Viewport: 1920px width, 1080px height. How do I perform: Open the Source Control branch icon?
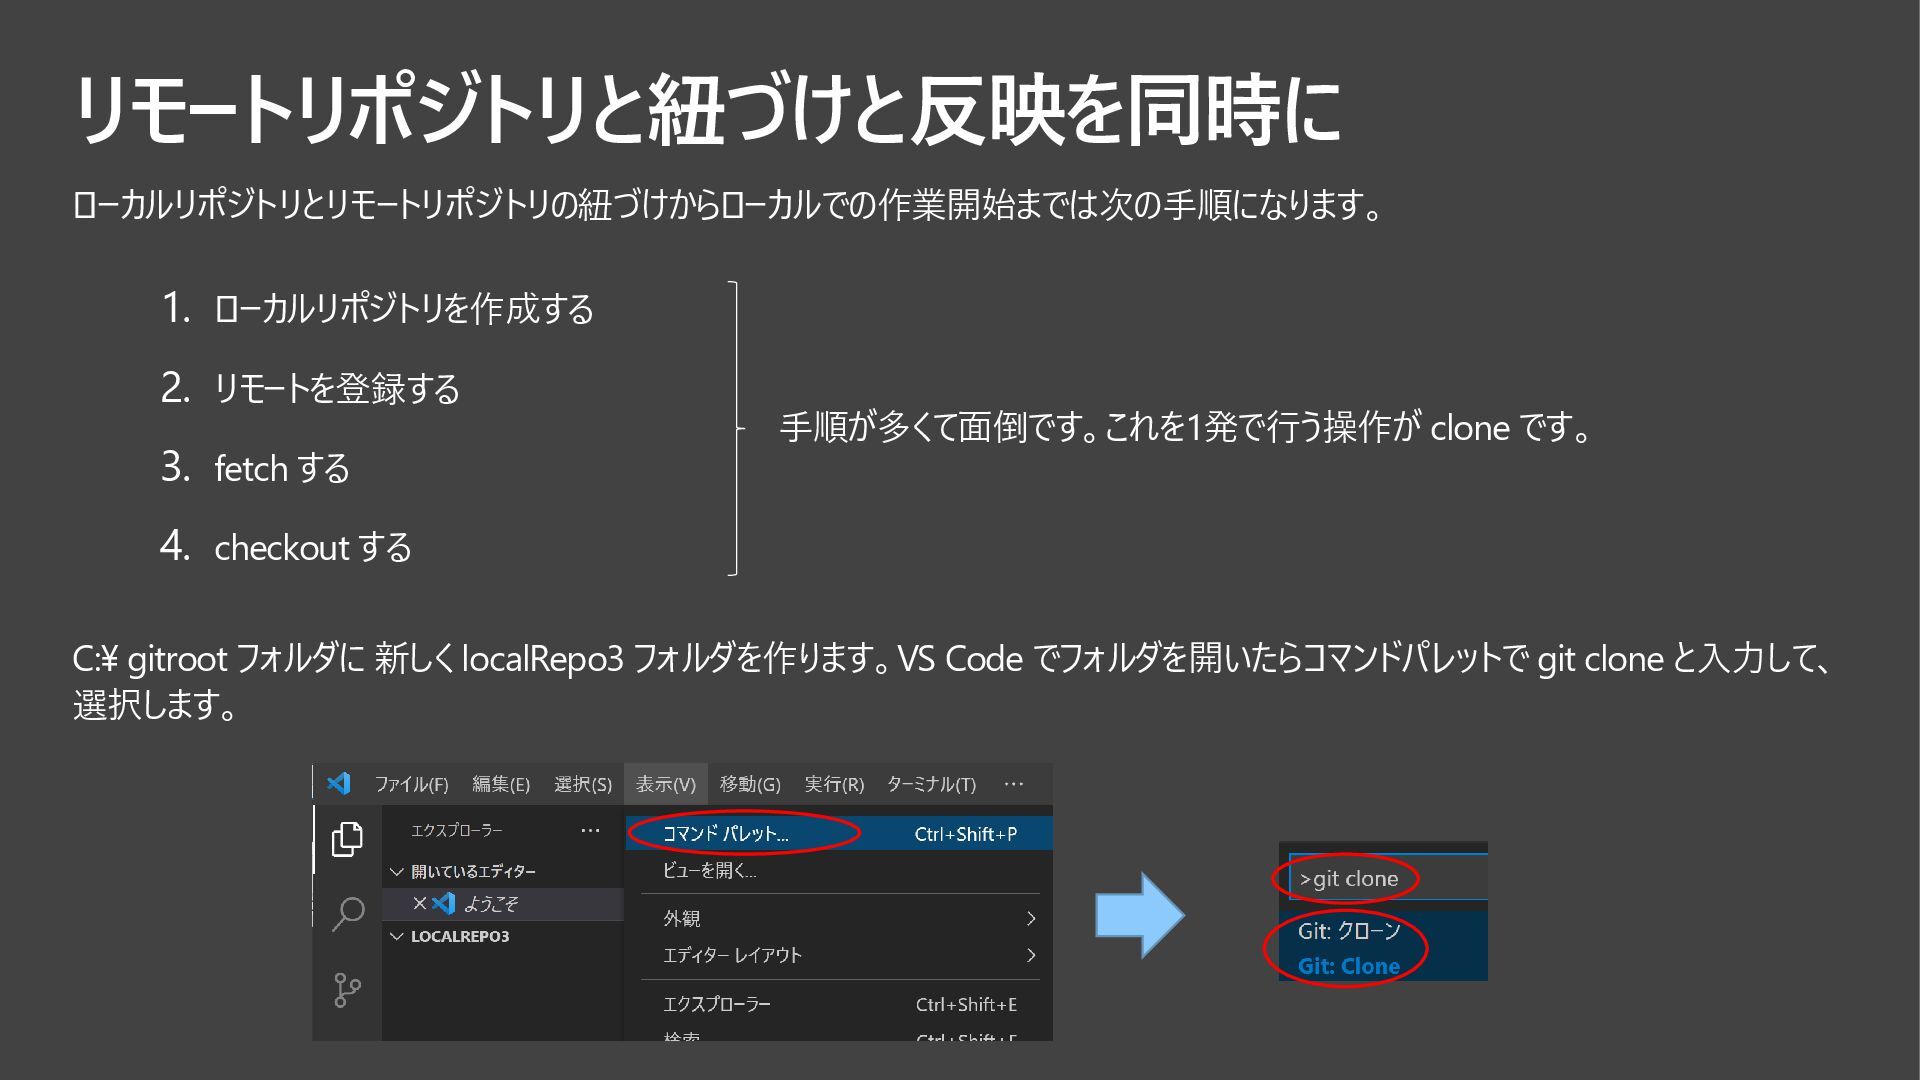coord(347,990)
